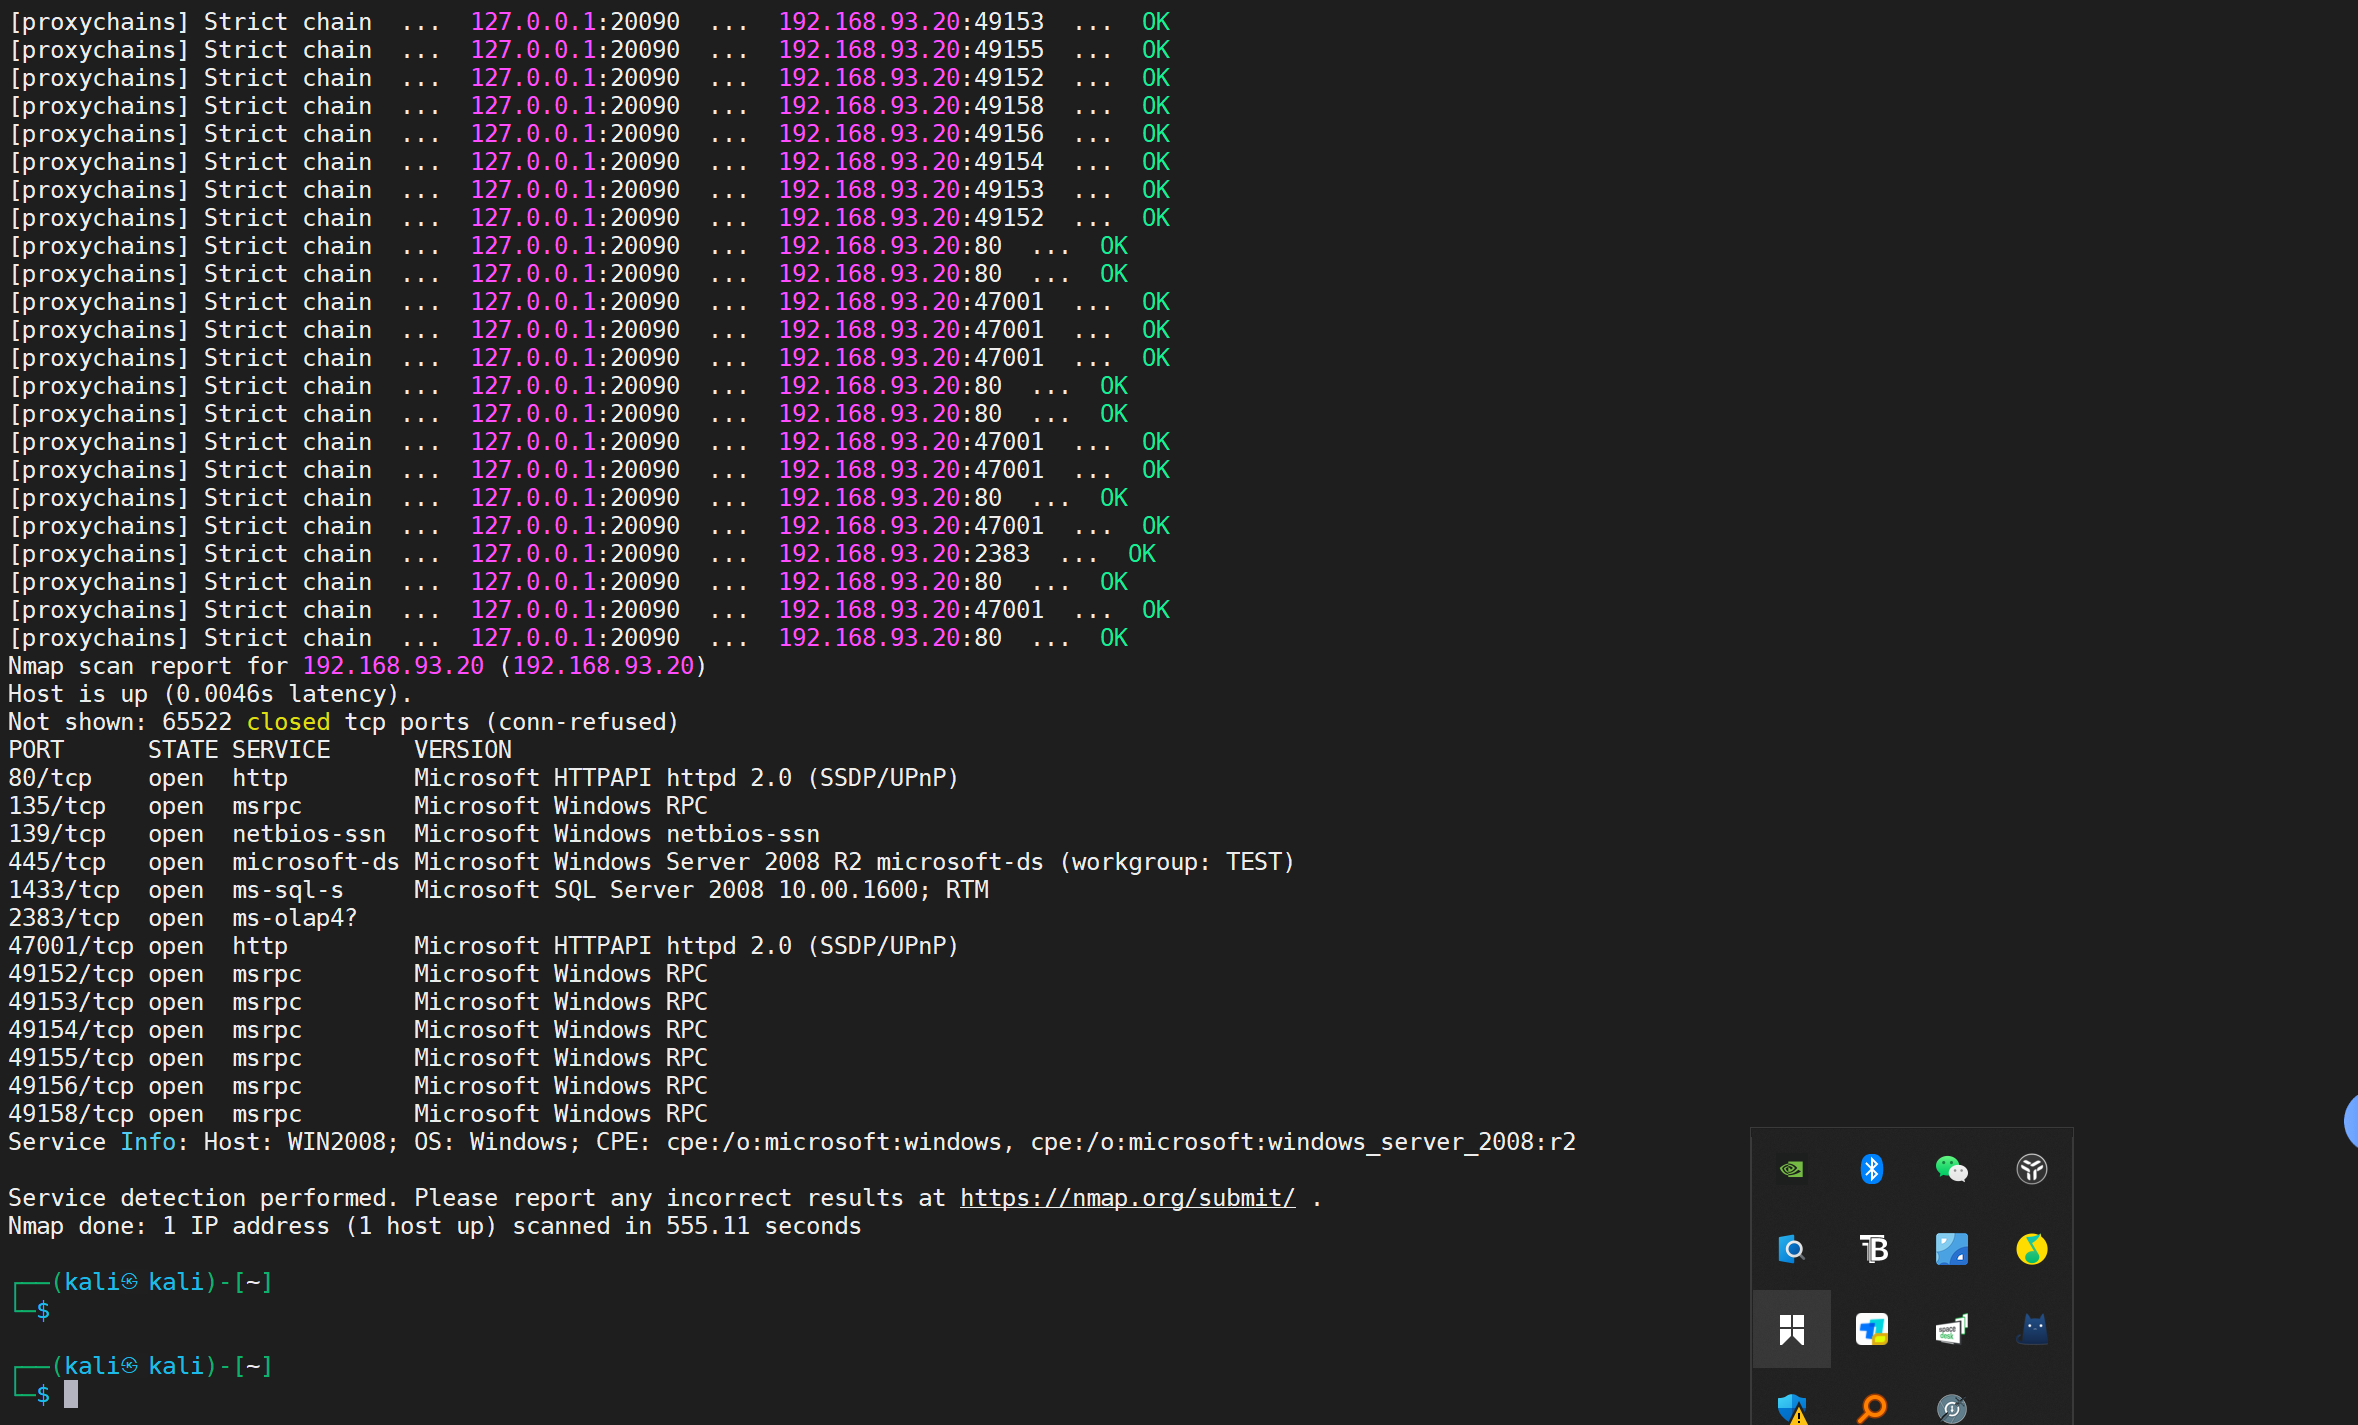Open the blue magnifier QuickLook tray icon
This screenshot has width=2358, height=1425.
tap(1791, 1249)
